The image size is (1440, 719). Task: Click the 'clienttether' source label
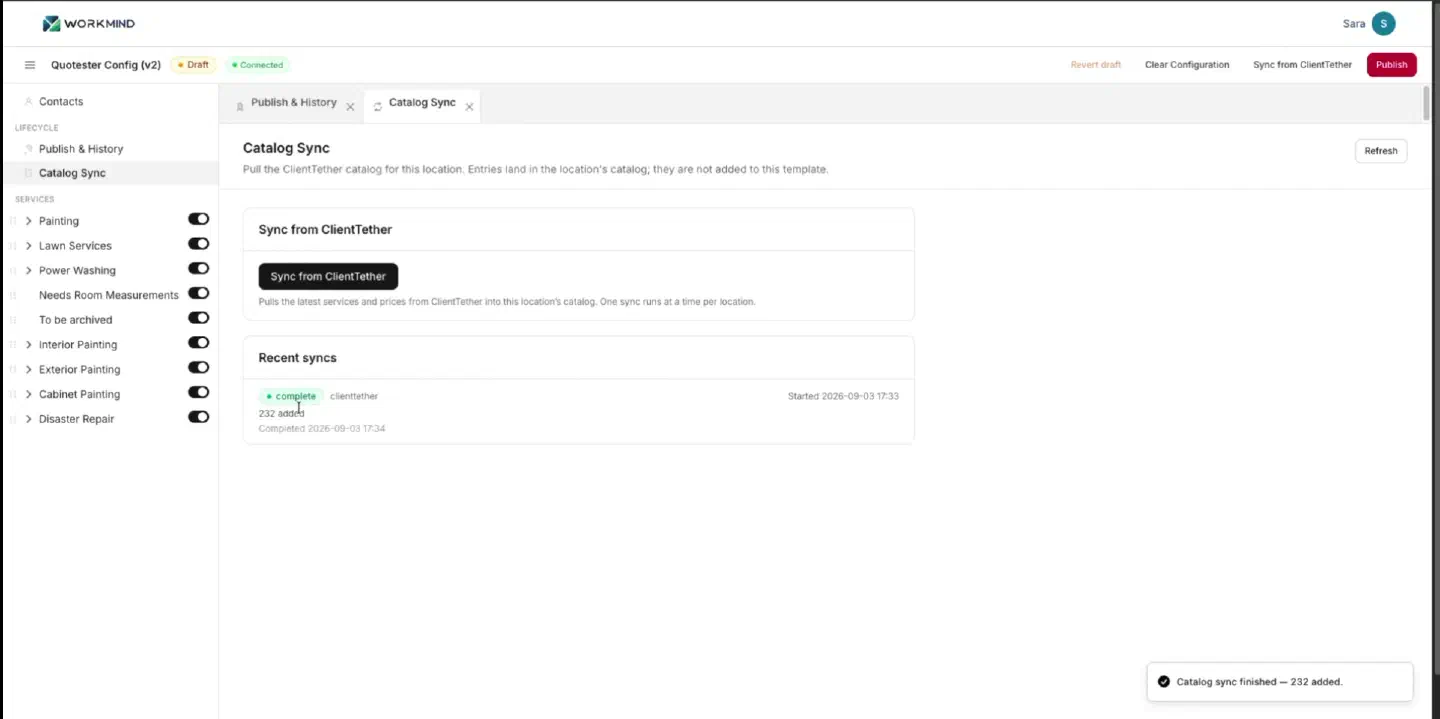point(354,397)
